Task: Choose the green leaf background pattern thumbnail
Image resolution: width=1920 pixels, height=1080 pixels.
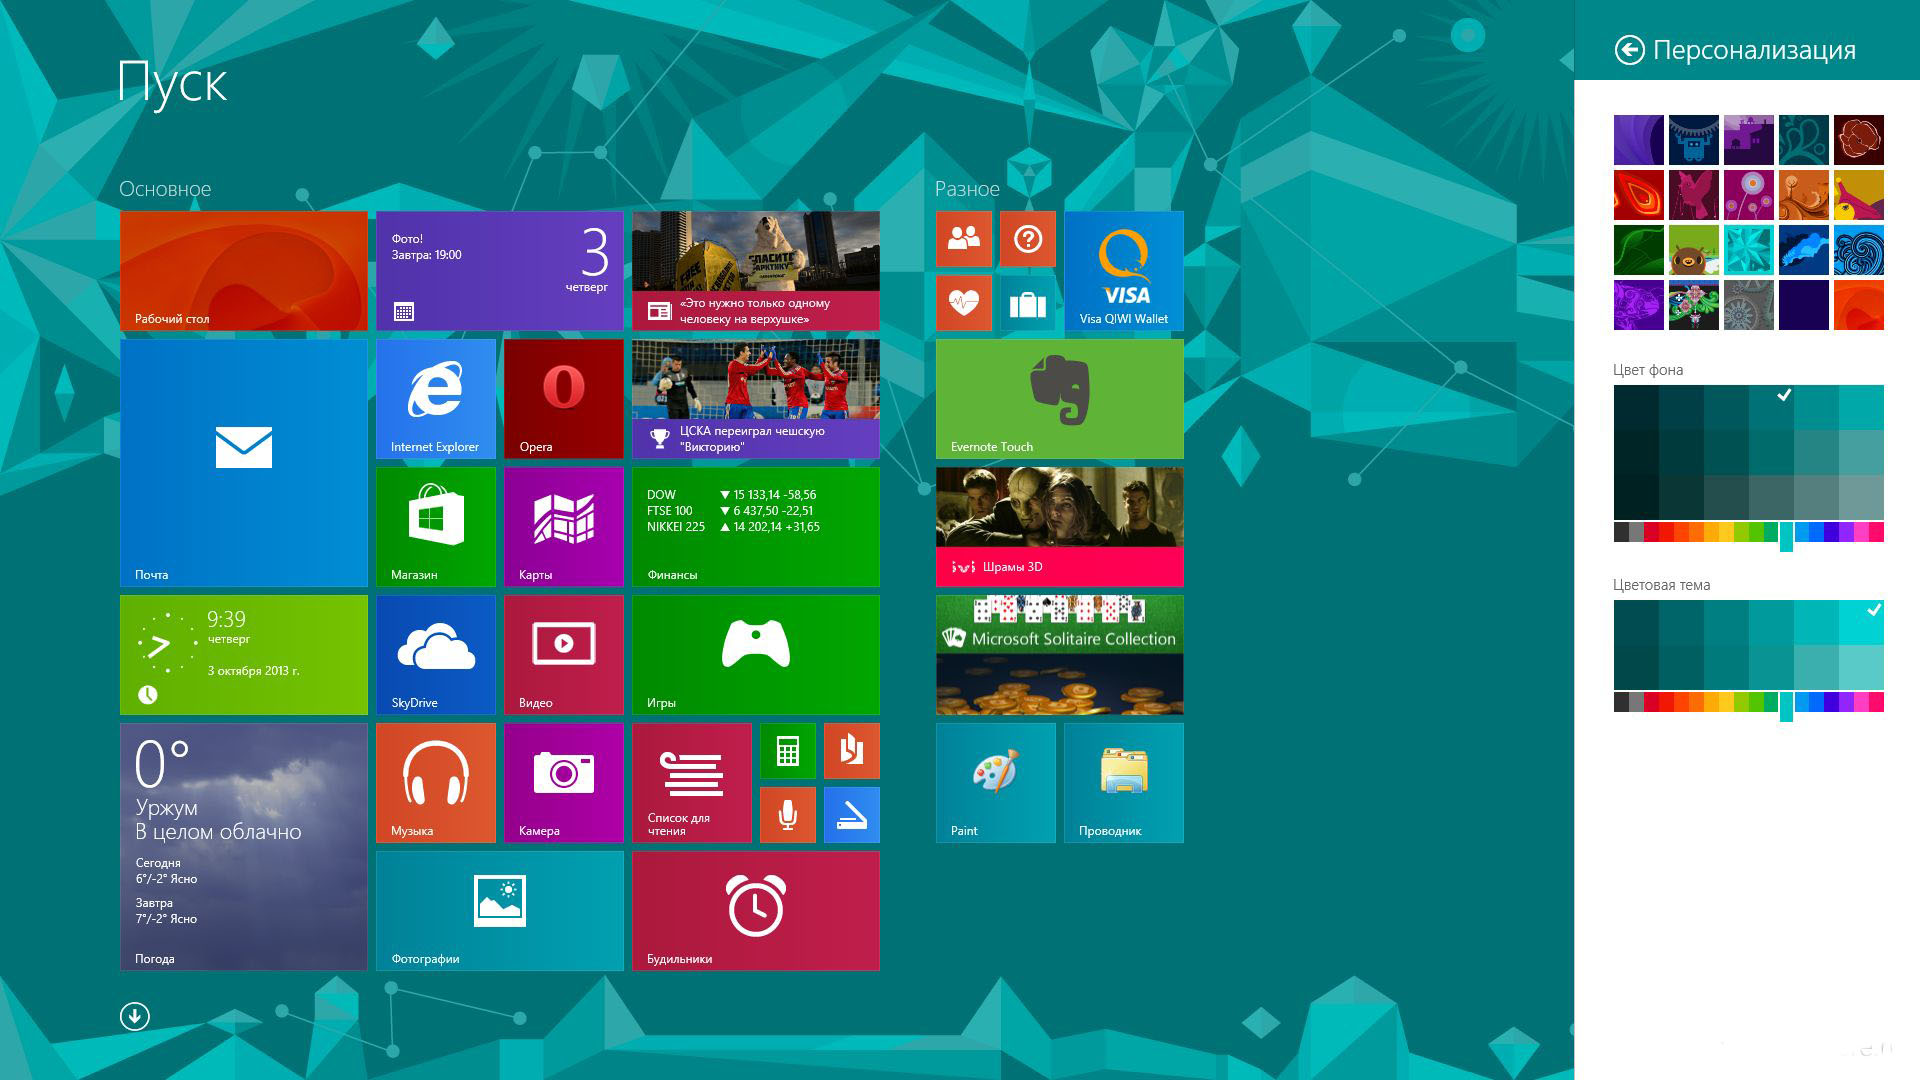Action: 1638,250
